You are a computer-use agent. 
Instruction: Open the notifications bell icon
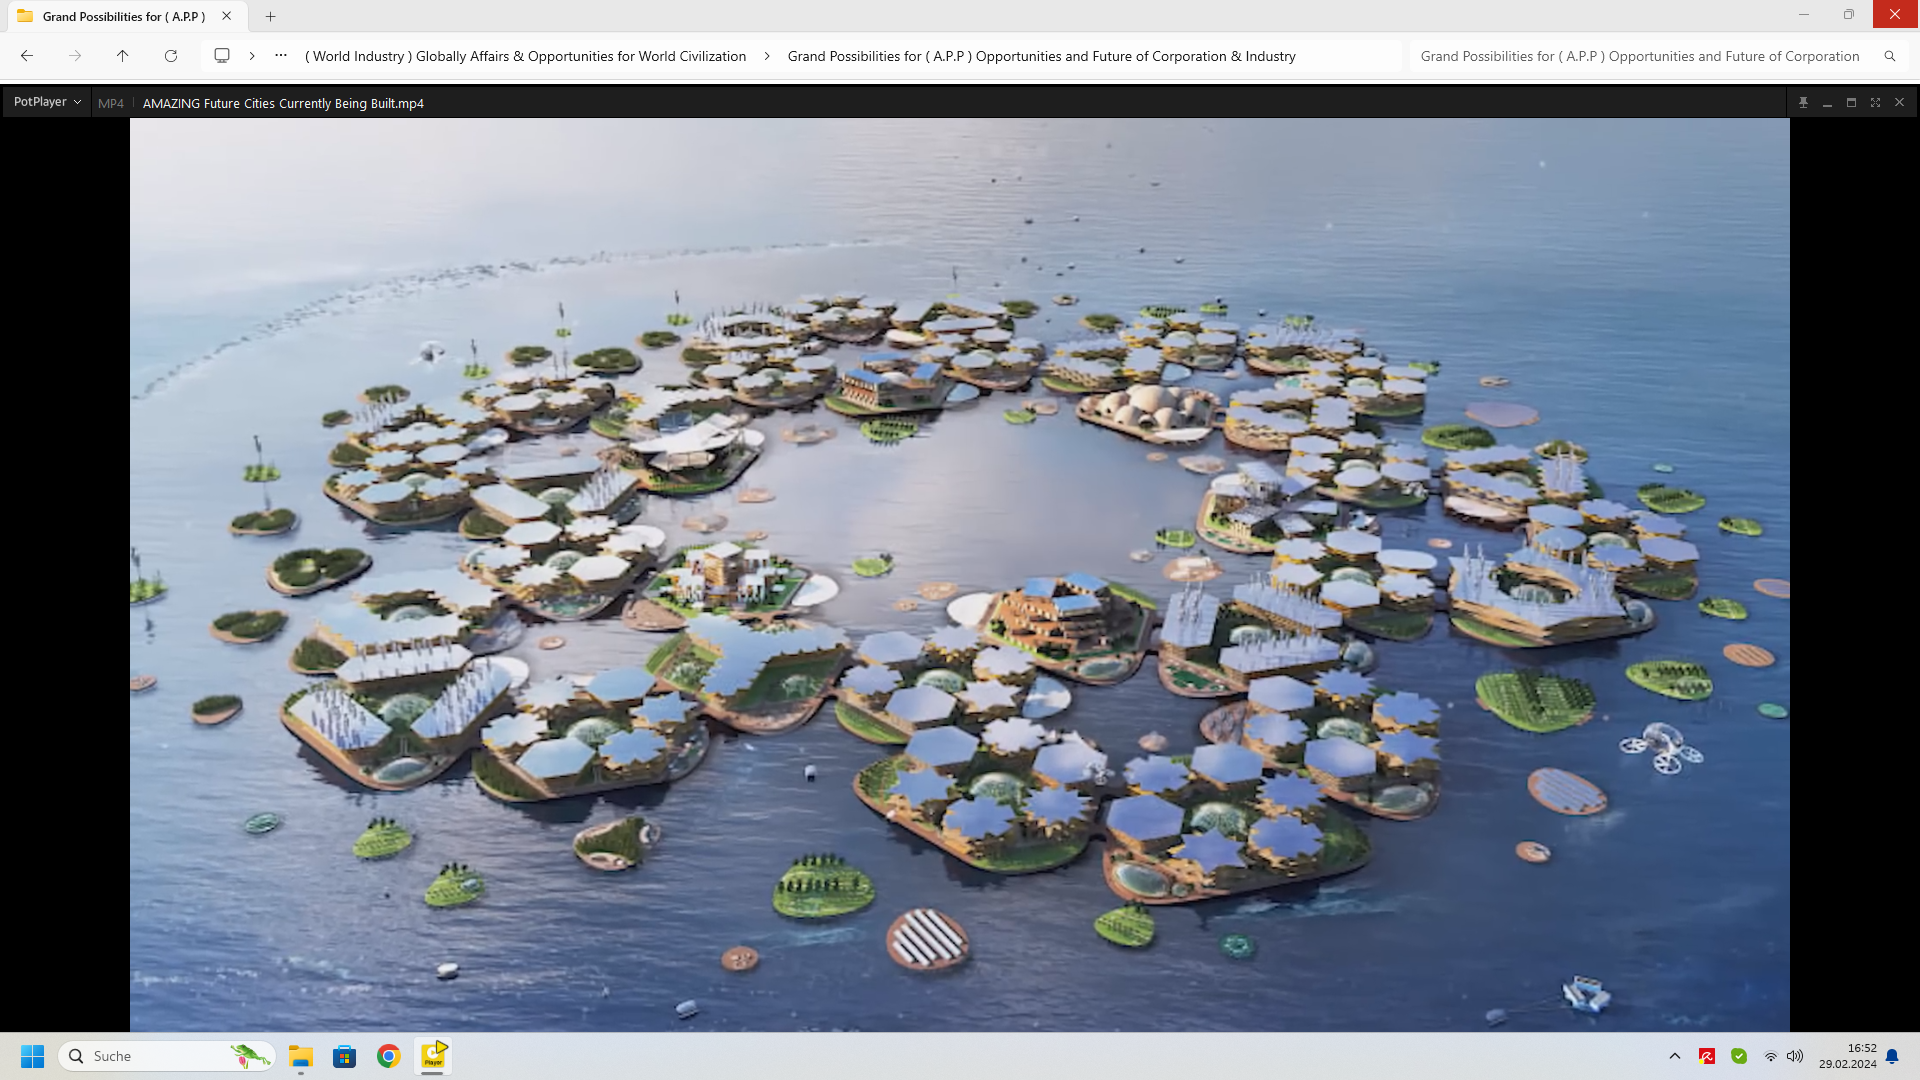point(1892,1056)
